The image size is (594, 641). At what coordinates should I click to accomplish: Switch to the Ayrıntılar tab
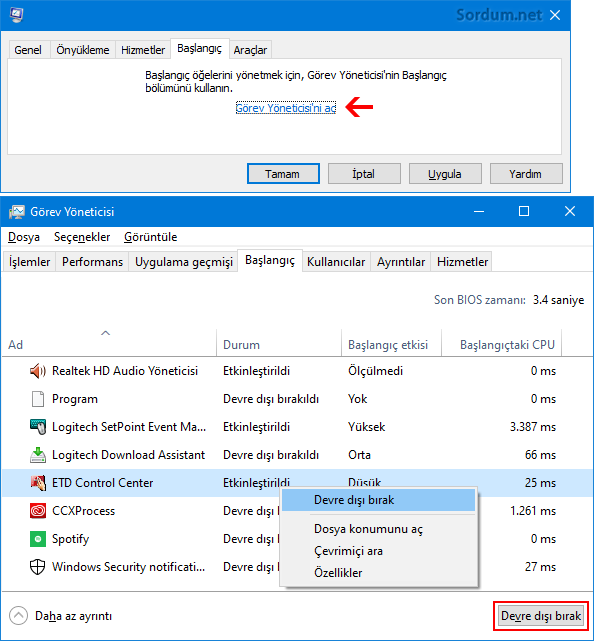click(x=401, y=262)
